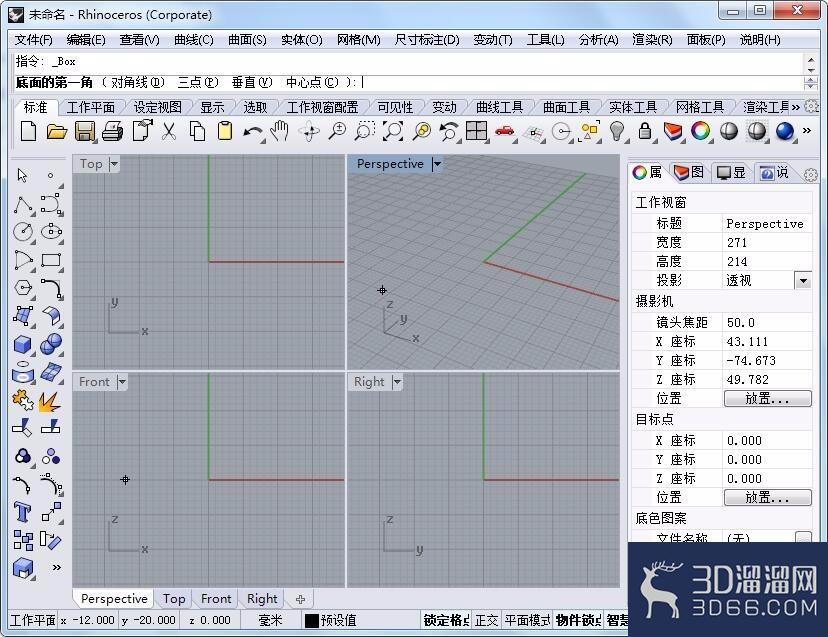Click the Copy icon in toolbar

[x=197, y=131]
